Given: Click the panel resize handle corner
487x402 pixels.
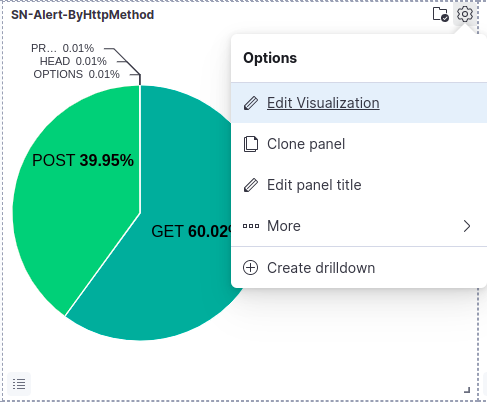Looking at the screenshot, I should 467,390.
